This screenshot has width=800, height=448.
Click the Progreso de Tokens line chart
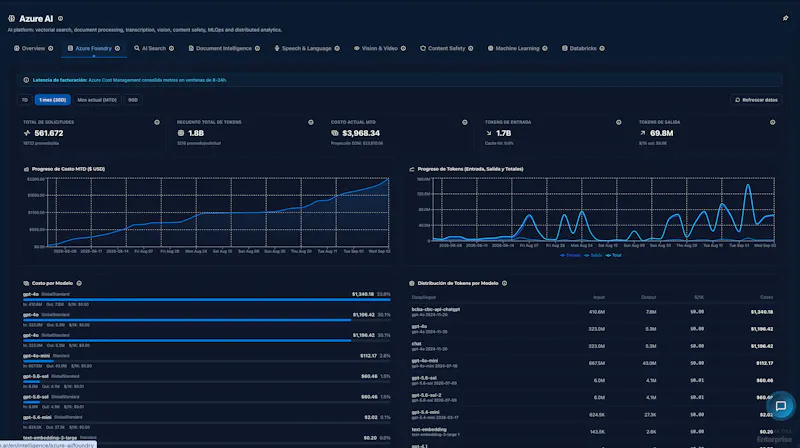point(603,210)
